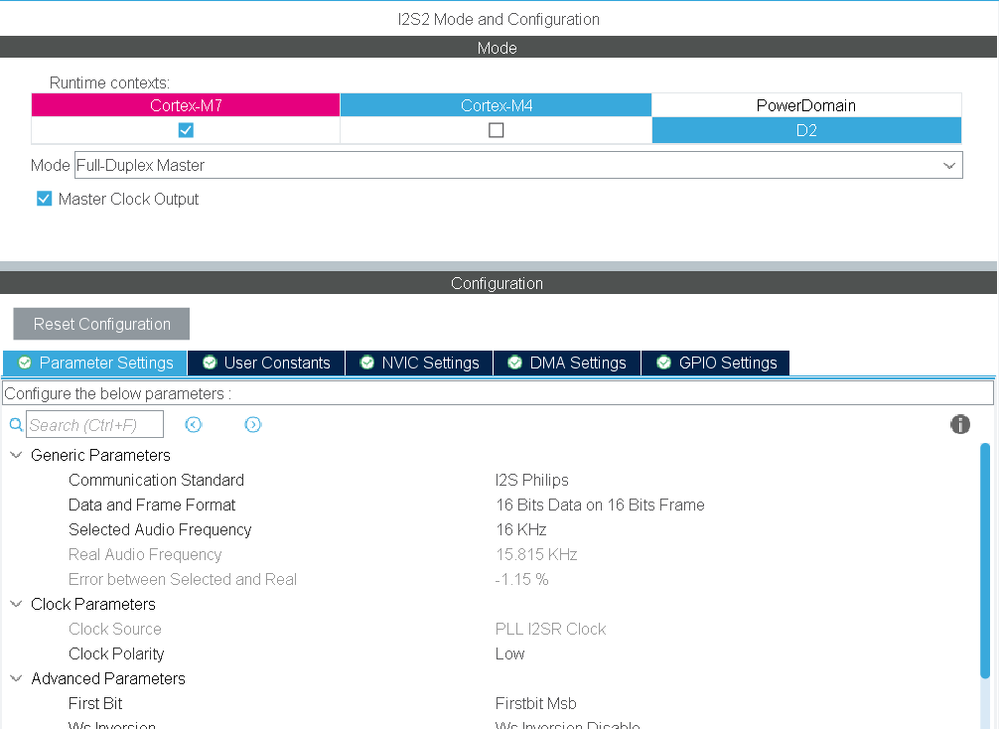Select the I2S Philips value
This screenshot has height=729, width=999.
531,480
